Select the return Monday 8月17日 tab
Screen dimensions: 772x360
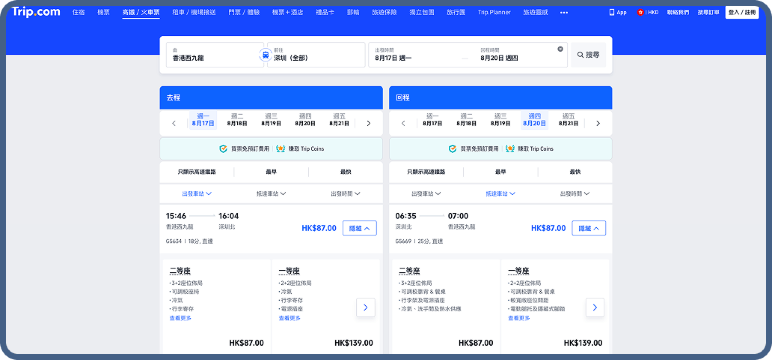[432, 120]
